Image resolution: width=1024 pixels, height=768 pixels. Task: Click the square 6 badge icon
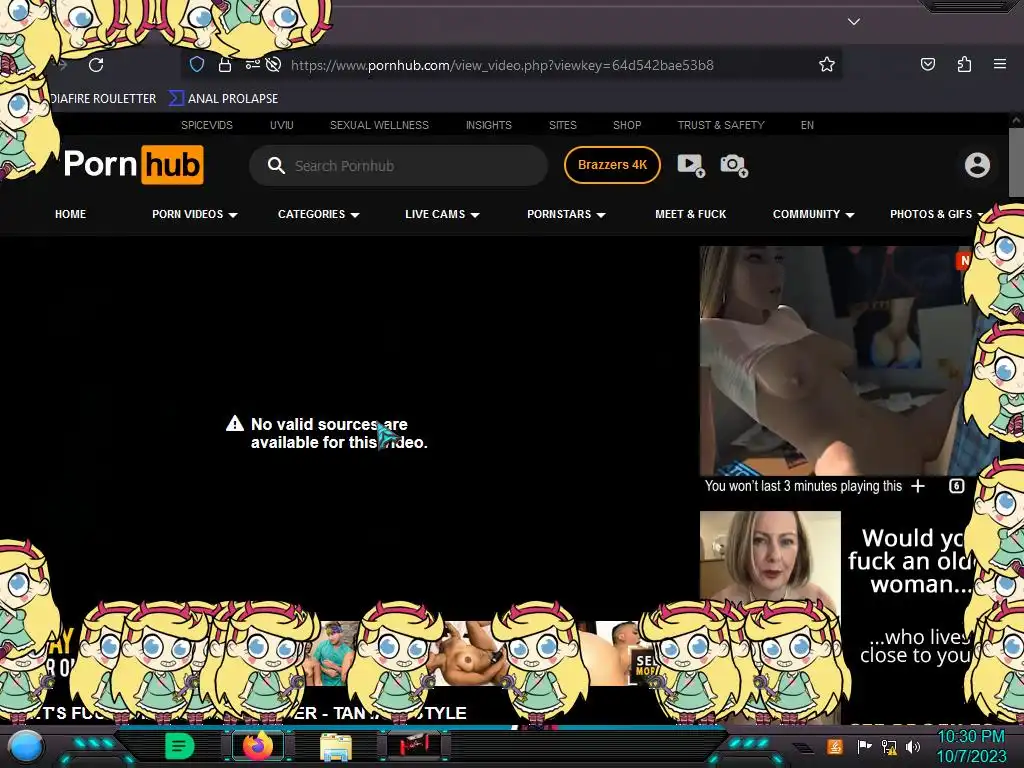956,486
